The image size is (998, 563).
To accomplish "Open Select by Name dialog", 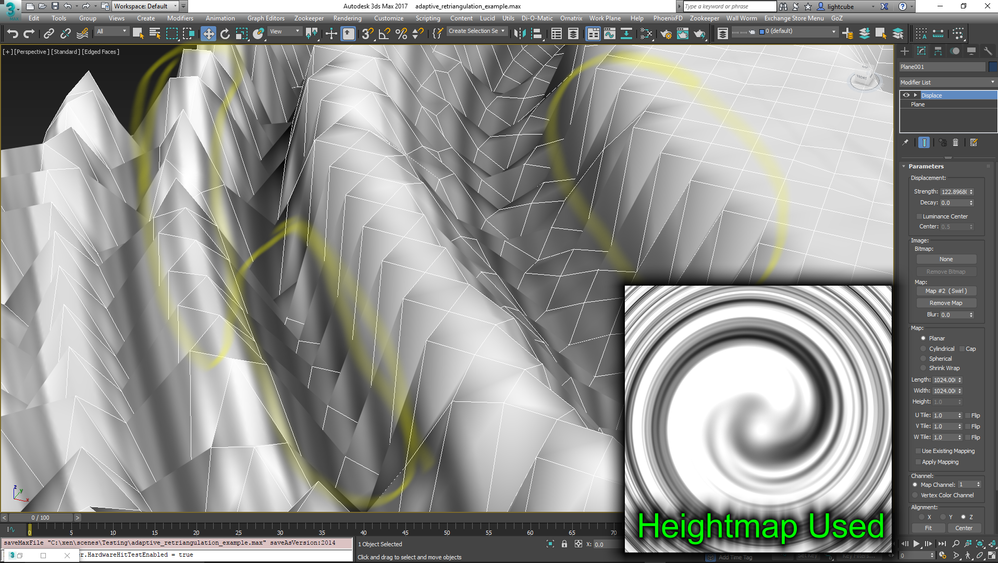I will point(155,34).
